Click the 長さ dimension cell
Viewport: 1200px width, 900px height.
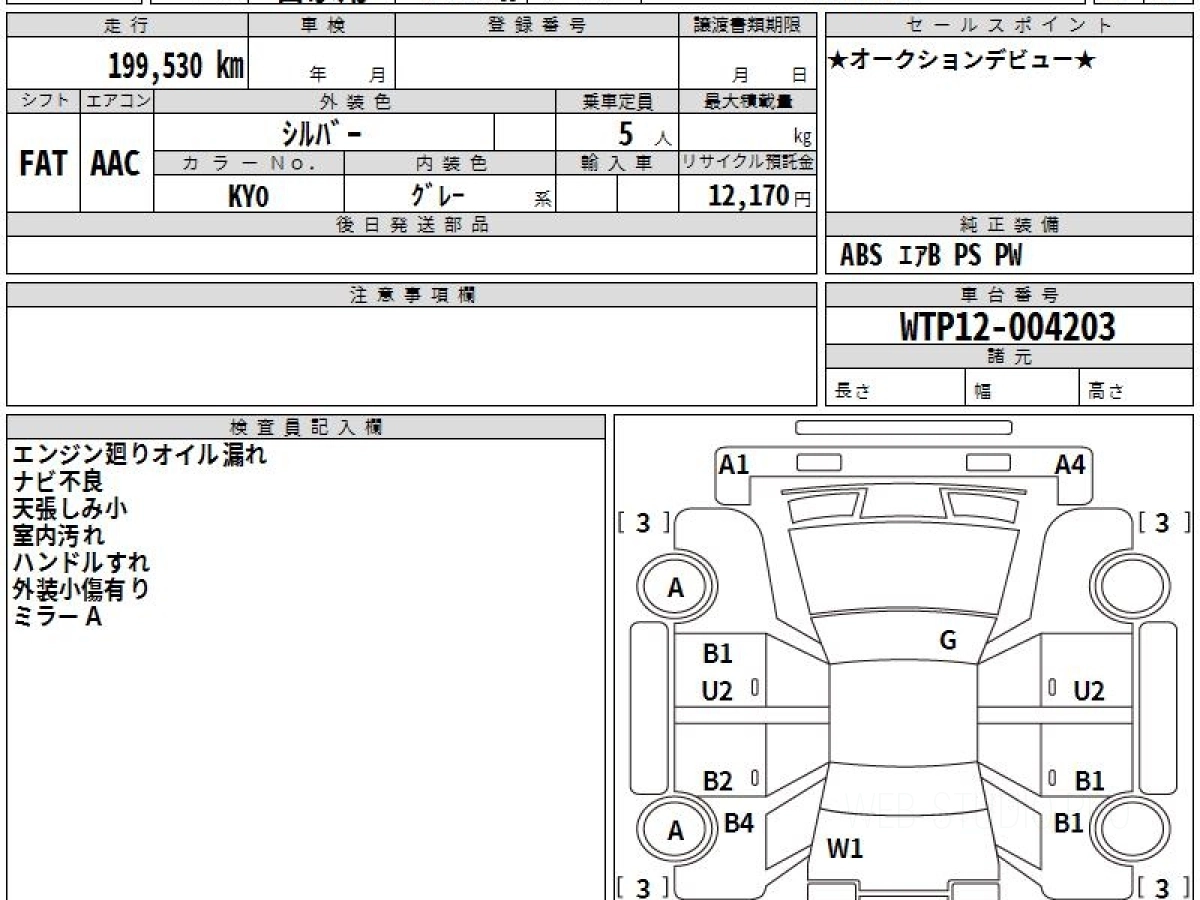pos(895,388)
